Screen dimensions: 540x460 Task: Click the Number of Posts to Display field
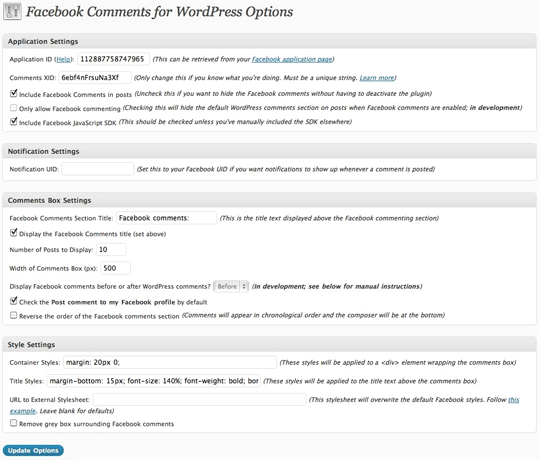(x=111, y=249)
